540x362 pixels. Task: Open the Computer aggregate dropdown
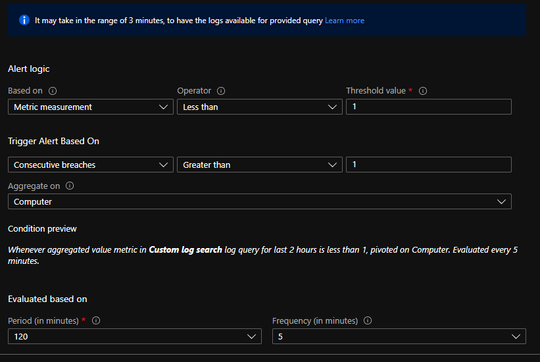coord(260,201)
